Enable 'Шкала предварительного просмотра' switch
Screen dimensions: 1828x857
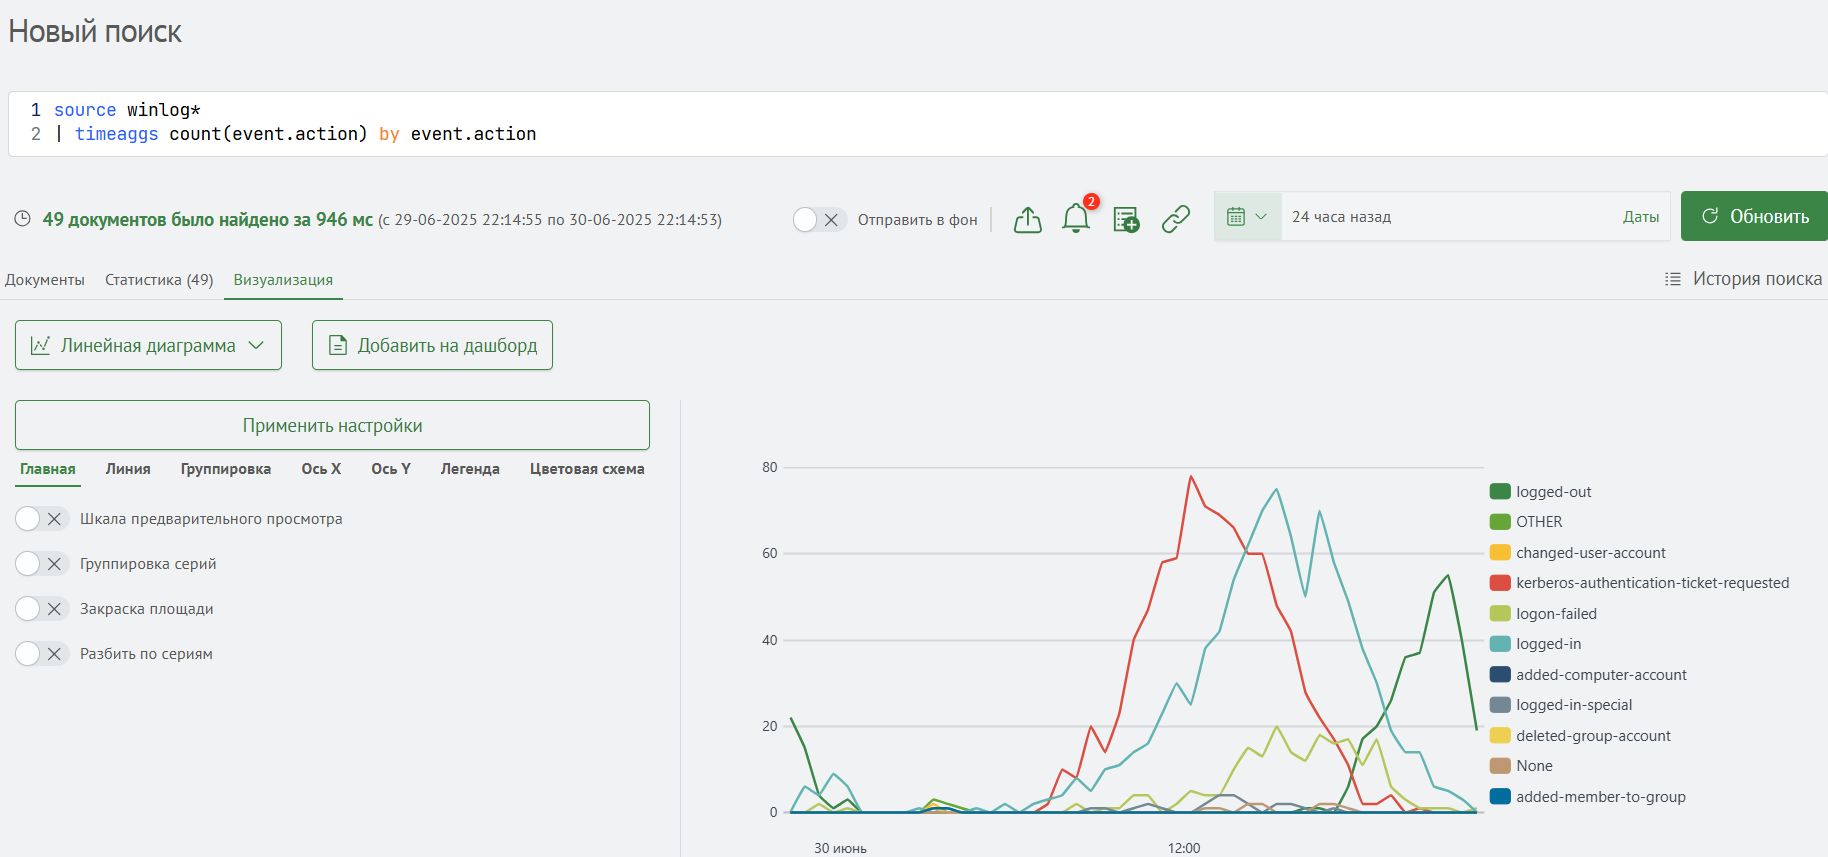(42, 518)
